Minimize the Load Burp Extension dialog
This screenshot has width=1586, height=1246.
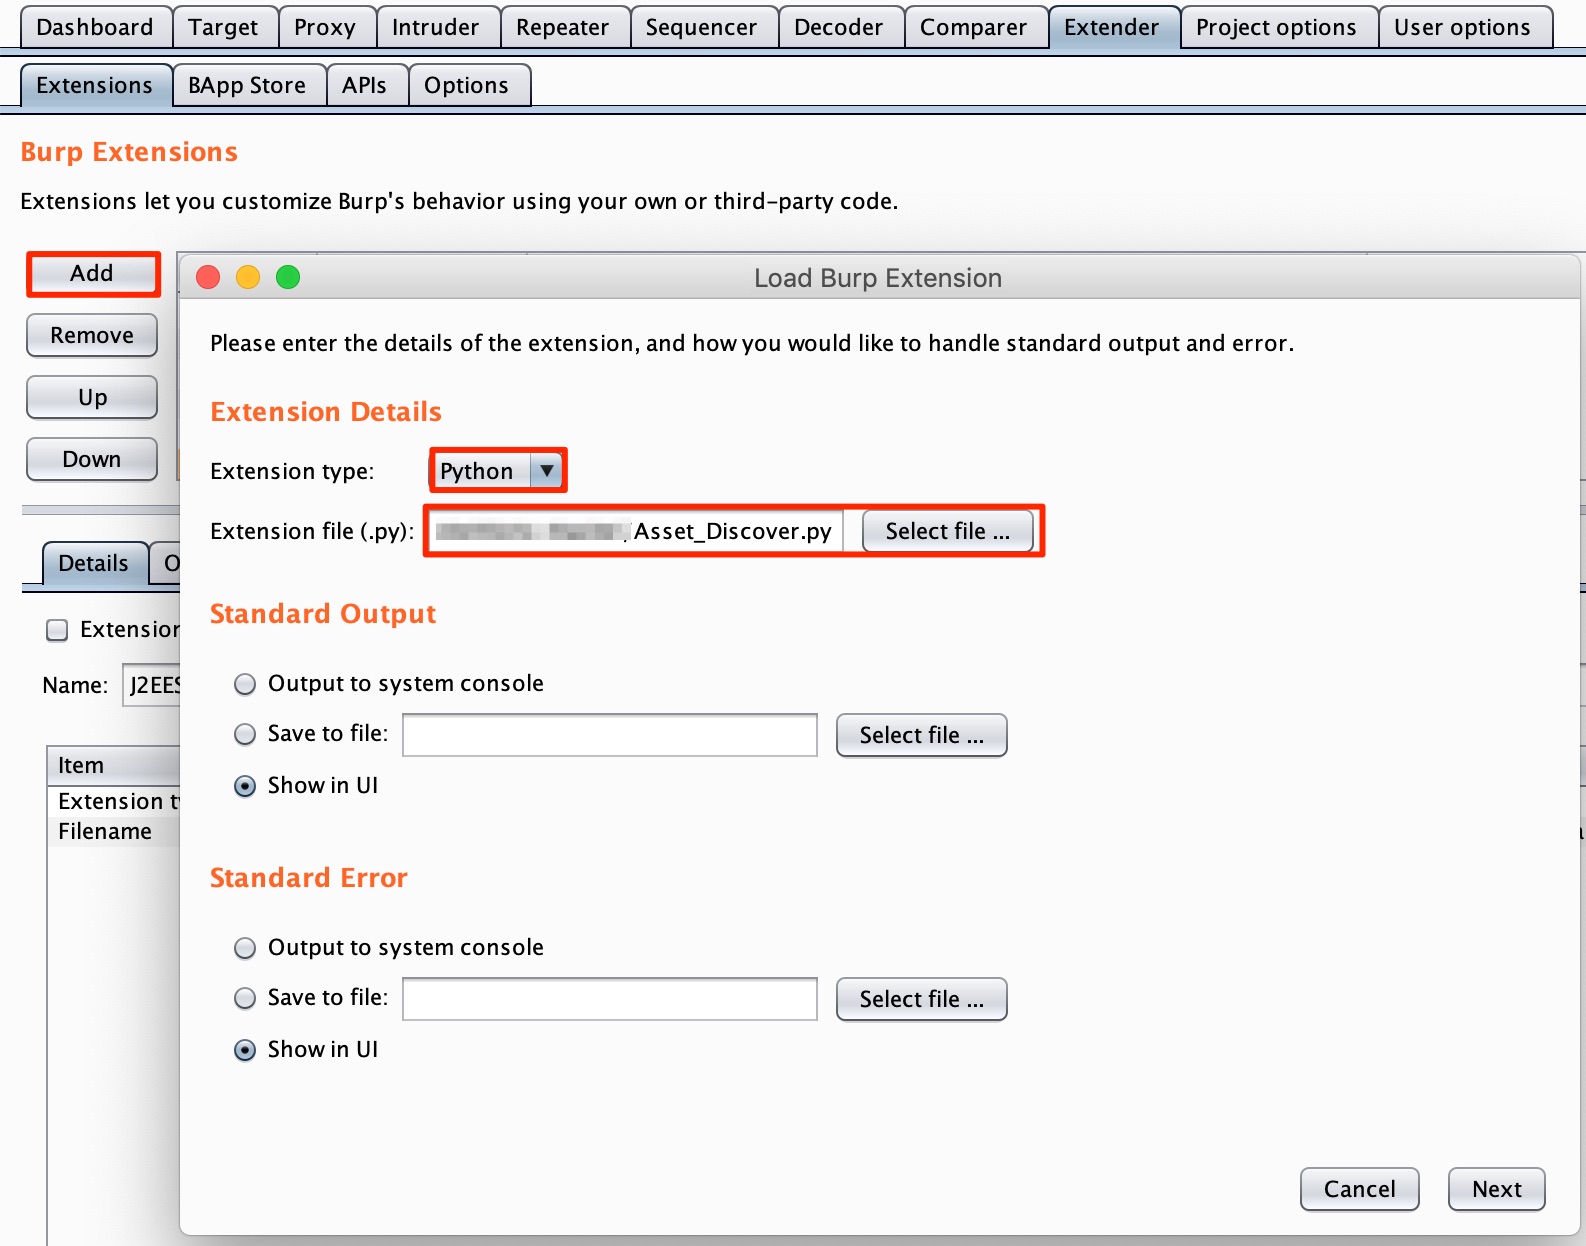(x=248, y=277)
